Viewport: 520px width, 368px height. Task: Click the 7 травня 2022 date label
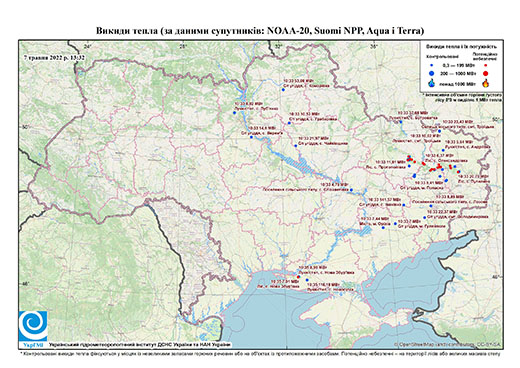click(x=54, y=57)
